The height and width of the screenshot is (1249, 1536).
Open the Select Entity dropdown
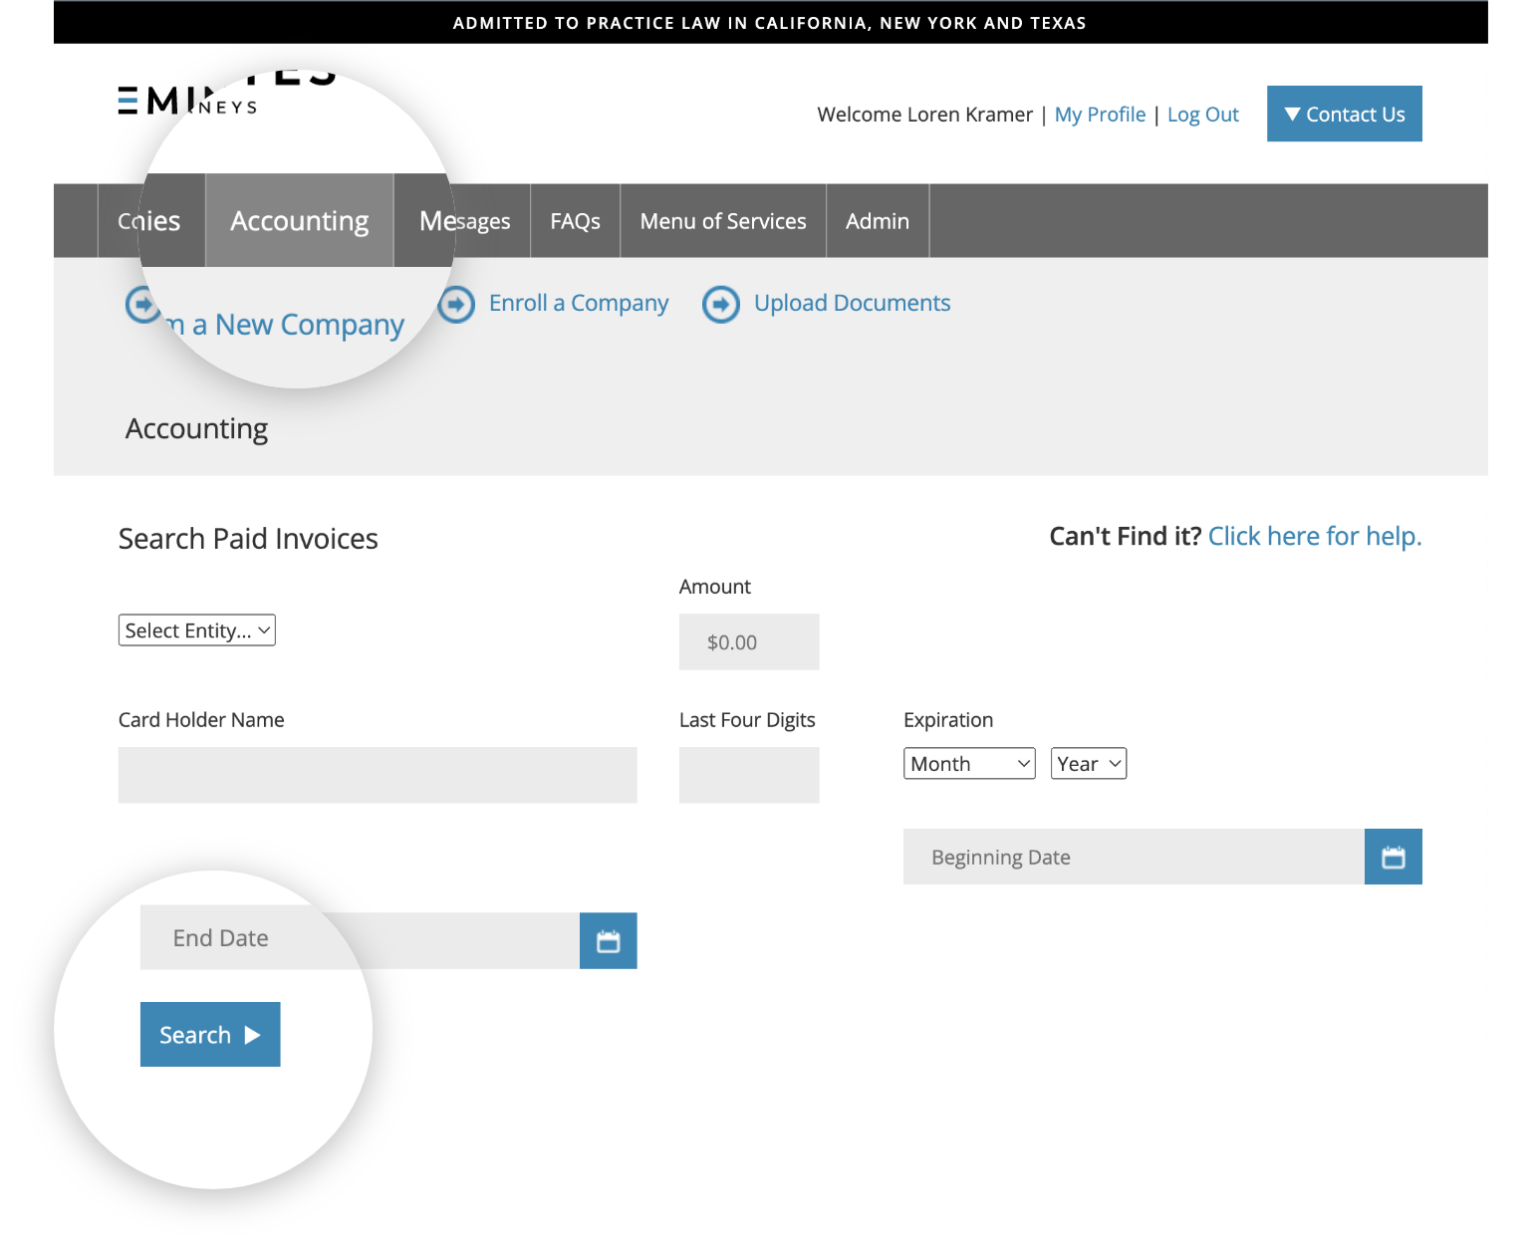[196, 630]
